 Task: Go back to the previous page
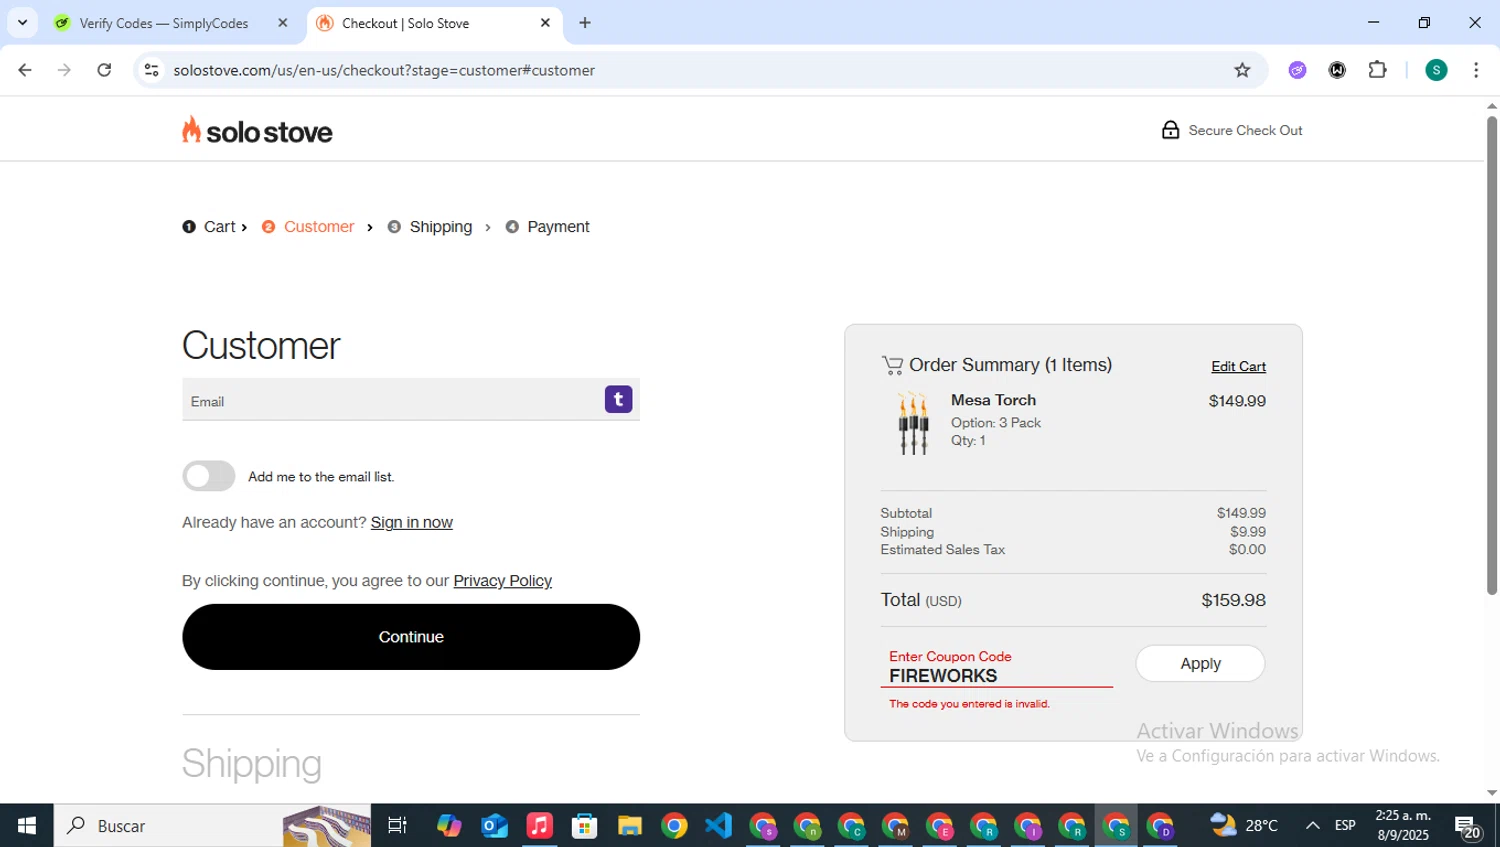pyautogui.click(x=25, y=70)
